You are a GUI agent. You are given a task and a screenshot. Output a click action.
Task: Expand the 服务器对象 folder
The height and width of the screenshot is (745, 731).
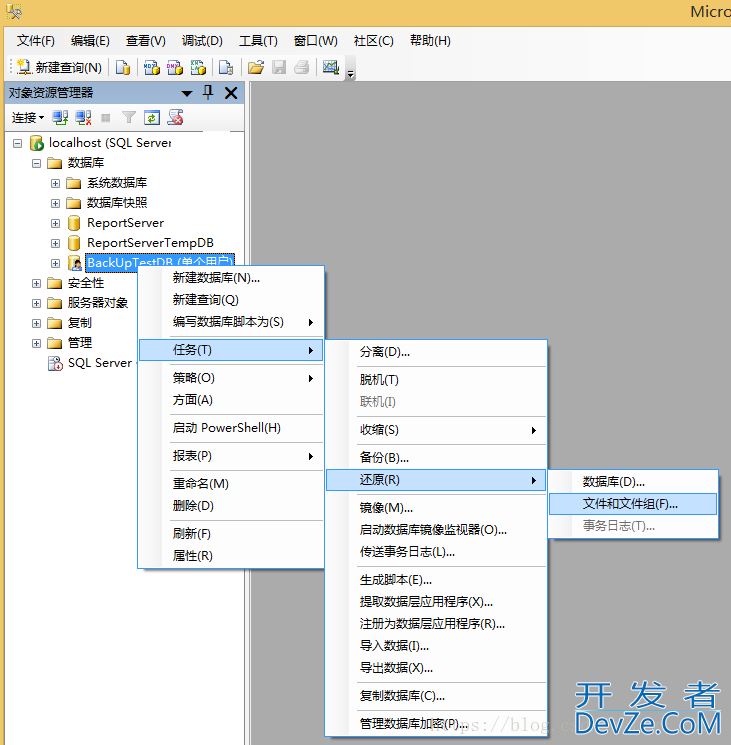[37, 303]
